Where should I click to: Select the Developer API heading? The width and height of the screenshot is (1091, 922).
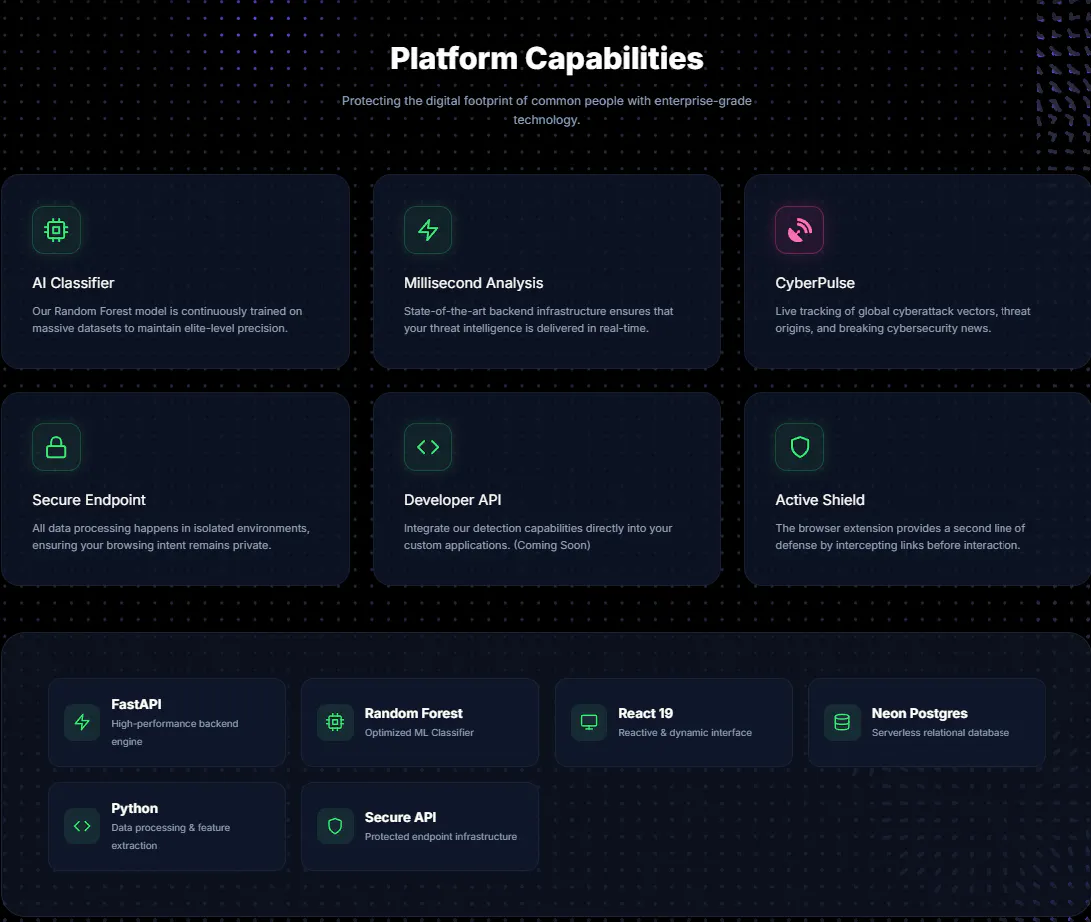pos(452,500)
